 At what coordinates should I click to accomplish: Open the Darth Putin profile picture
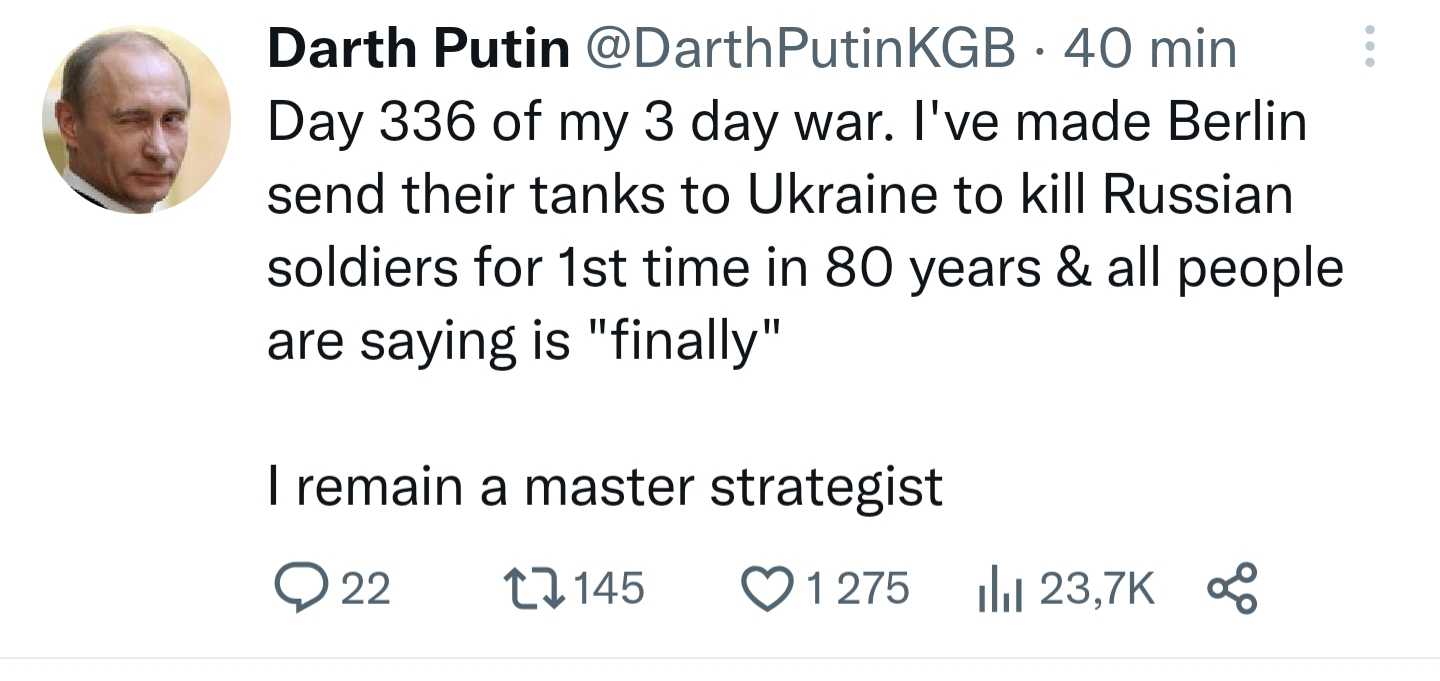point(136,120)
